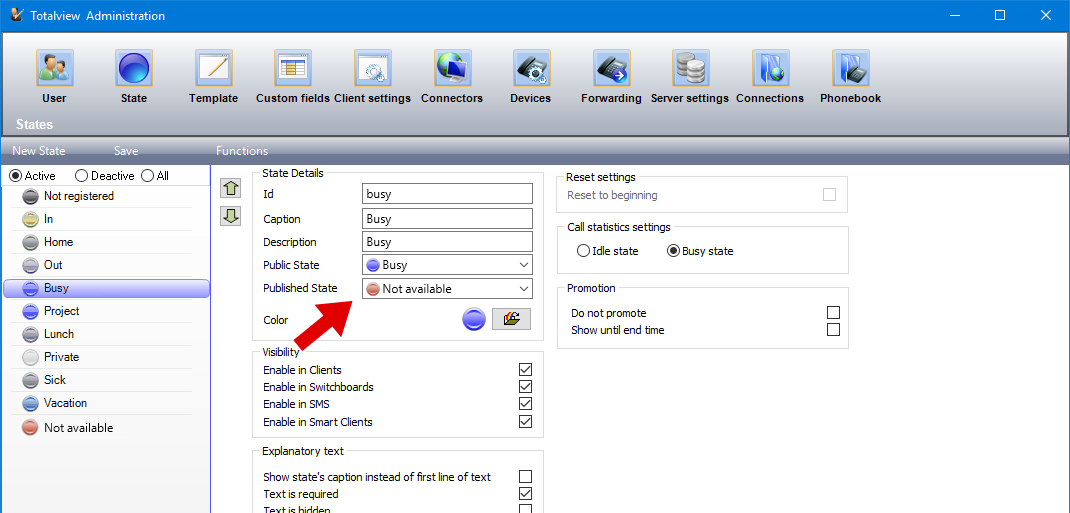The image size is (1070, 513).
Task: Open the Published State dropdown
Action: 447,289
